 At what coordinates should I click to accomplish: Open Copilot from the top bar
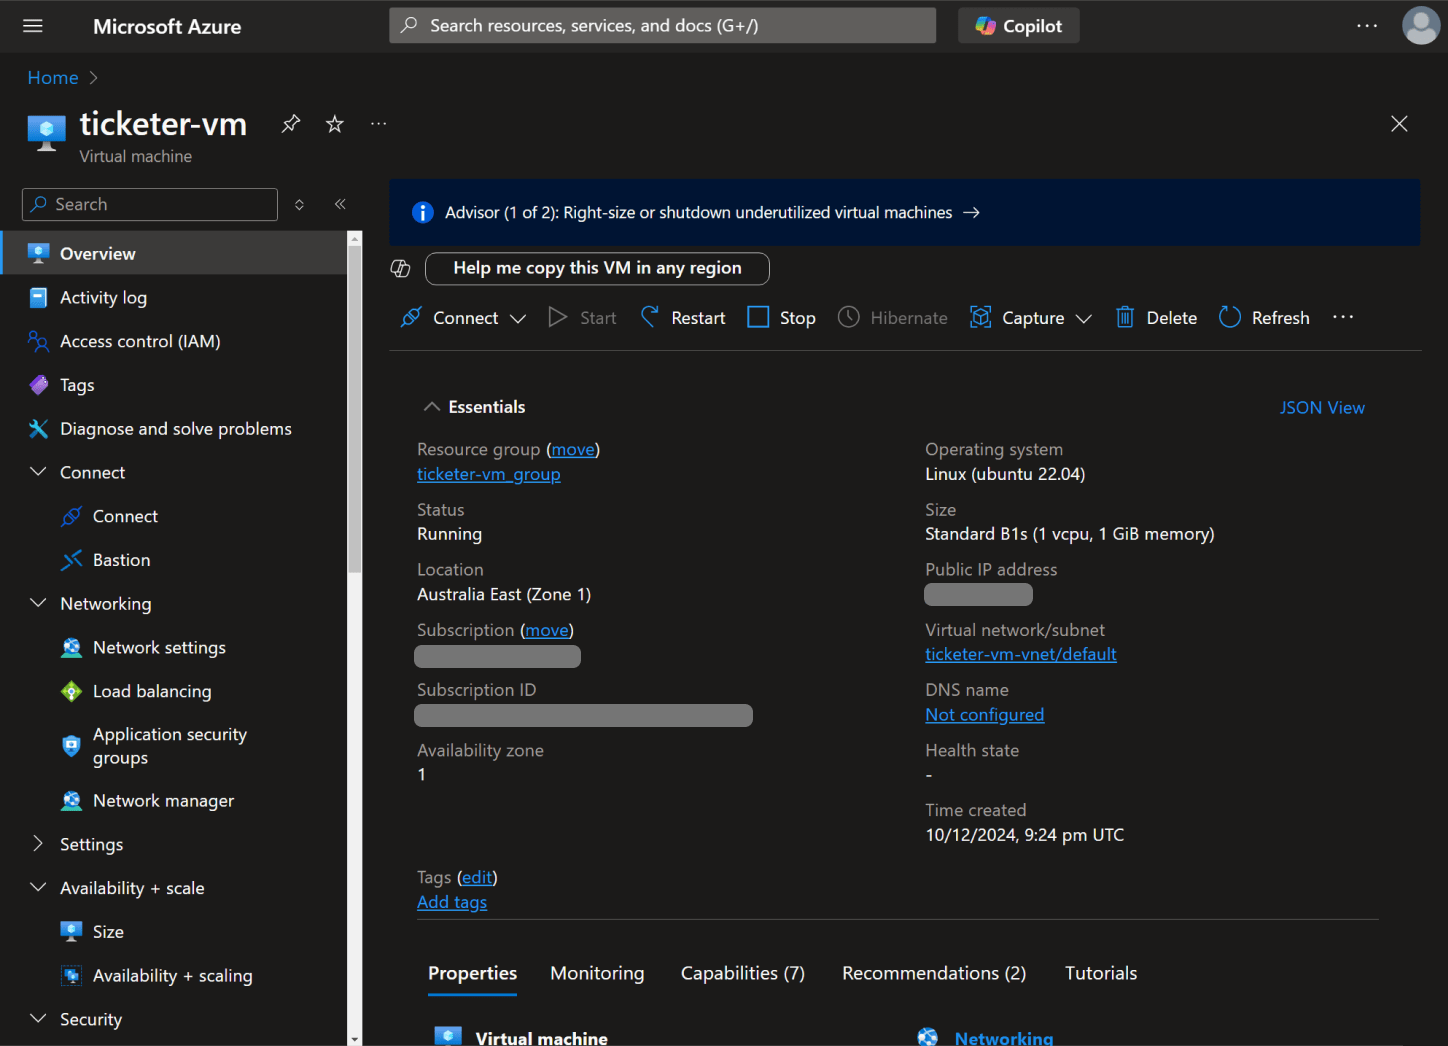click(1019, 26)
